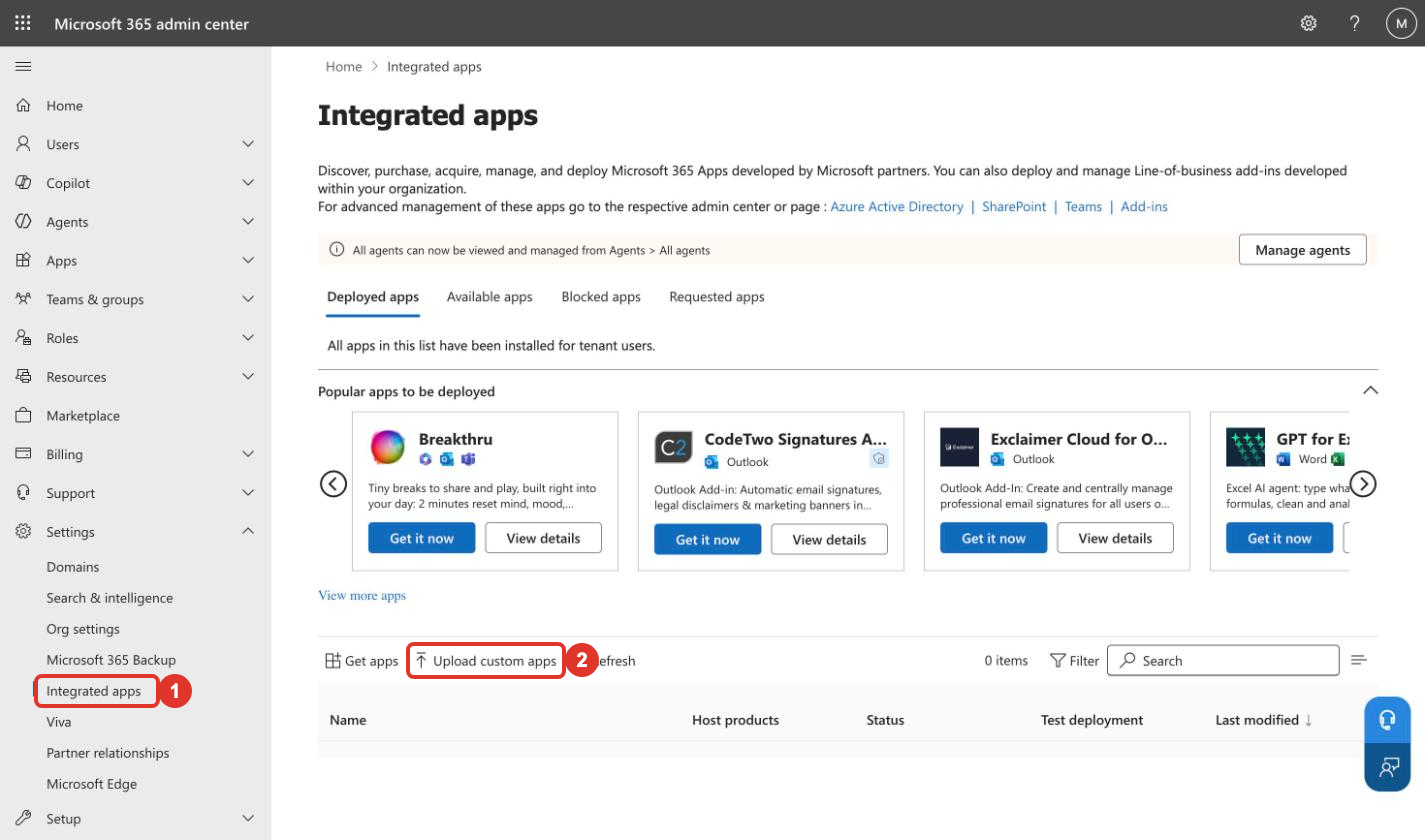Image resolution: width=1425 pixels, height=840 pixels.
Task: Select the Deployed apps tab
Action: pyautogui.click(x=373, y=297)
